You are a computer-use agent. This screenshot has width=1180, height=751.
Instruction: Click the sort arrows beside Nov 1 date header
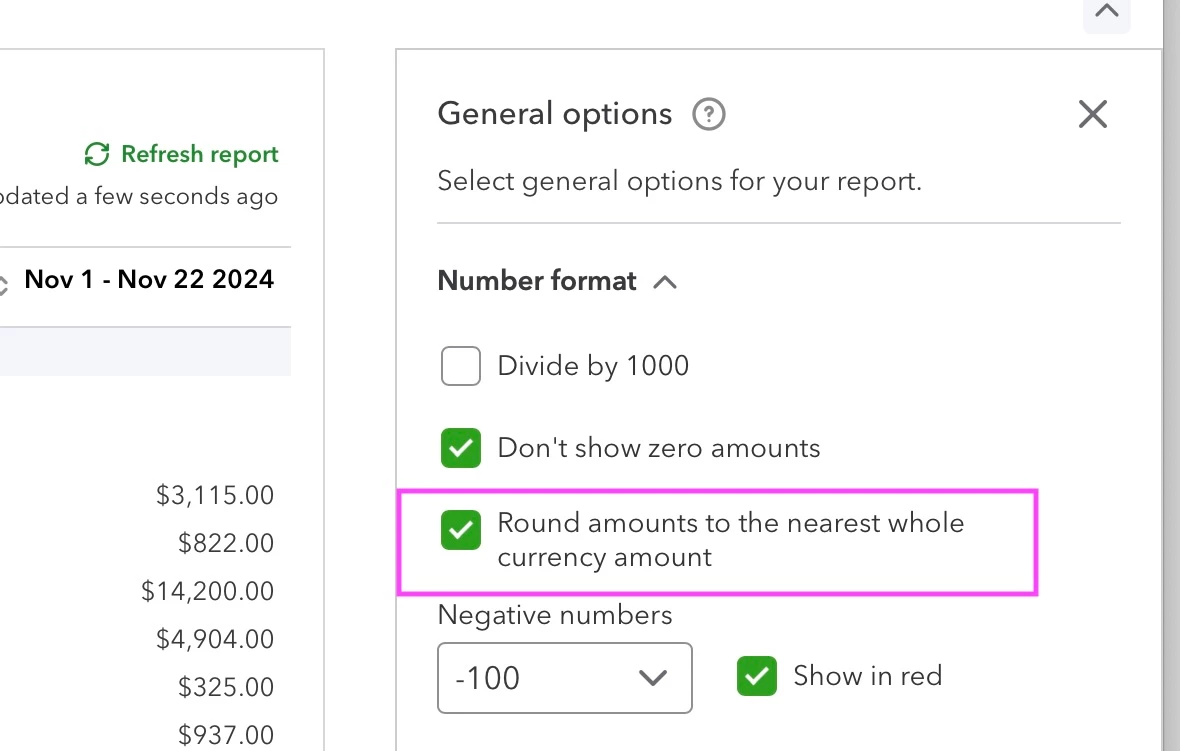(x=3, y=285)
